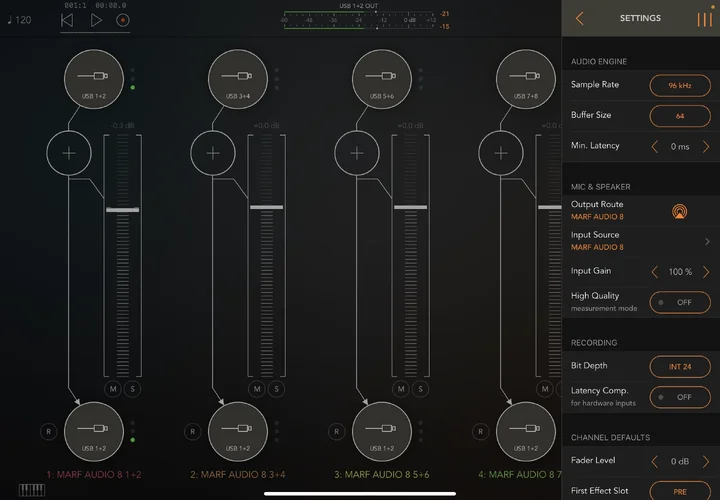Screen dimensions: 720x500
Task: Select the USB 5+6 input node on channel 3
Action: pyautogui.click(x=382, y=79)
